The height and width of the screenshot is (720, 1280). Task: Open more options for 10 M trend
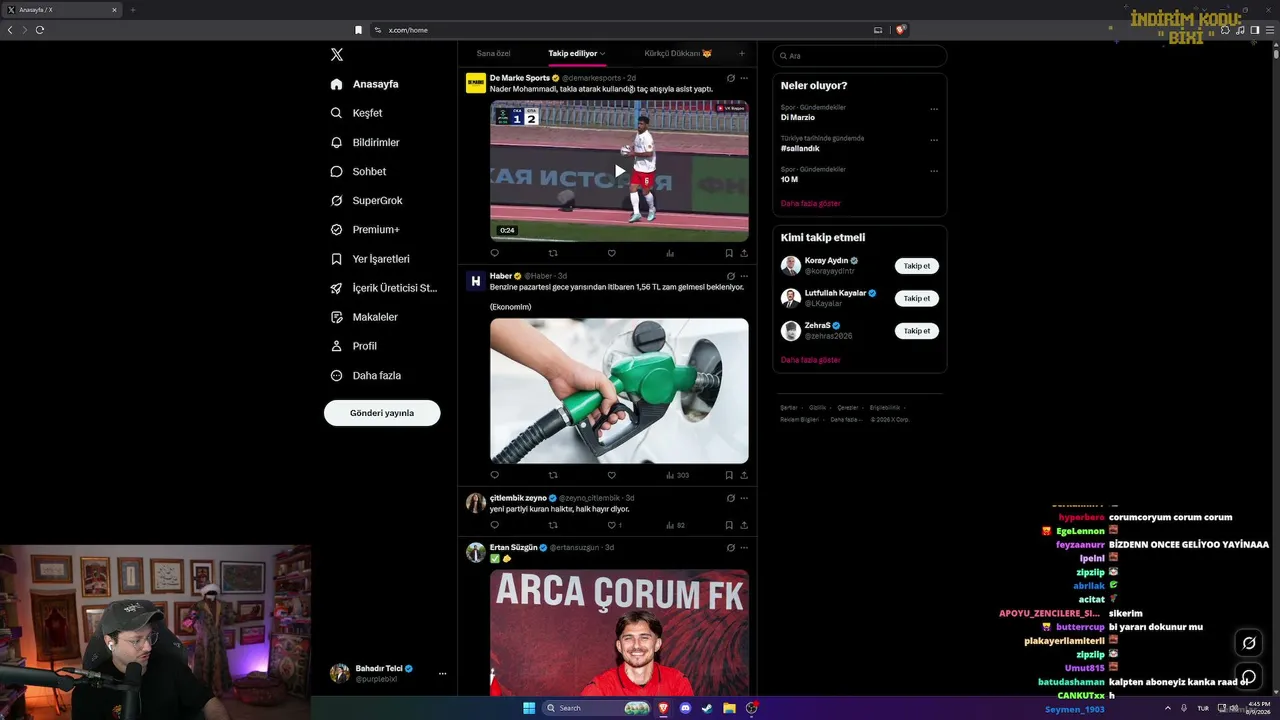[934, 171]
